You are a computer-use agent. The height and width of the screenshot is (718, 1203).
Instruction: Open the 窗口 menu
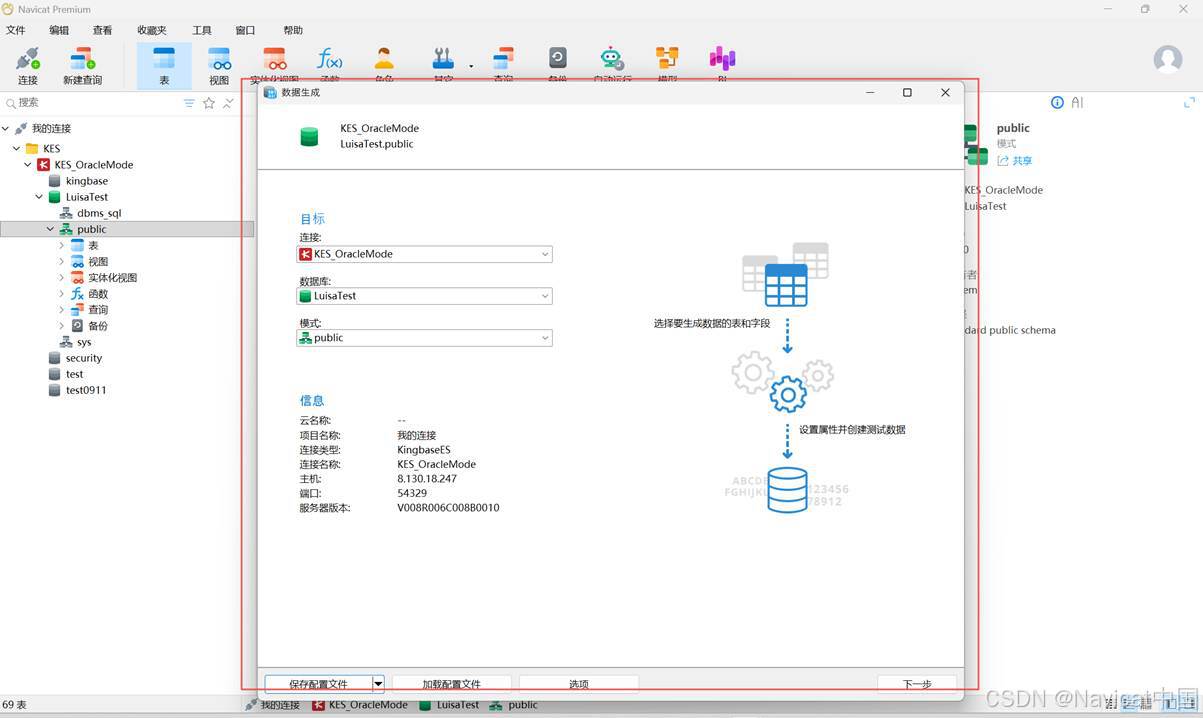click(x=245, y=30)
